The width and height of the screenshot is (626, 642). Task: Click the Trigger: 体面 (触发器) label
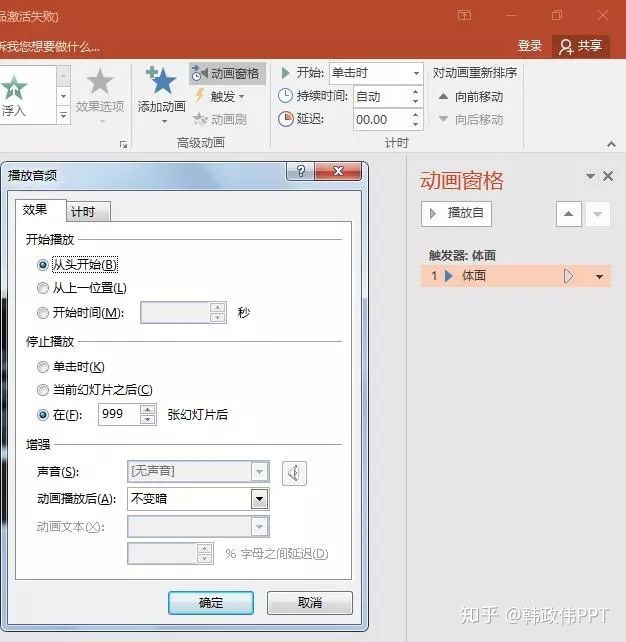click(x=462, y=256)
